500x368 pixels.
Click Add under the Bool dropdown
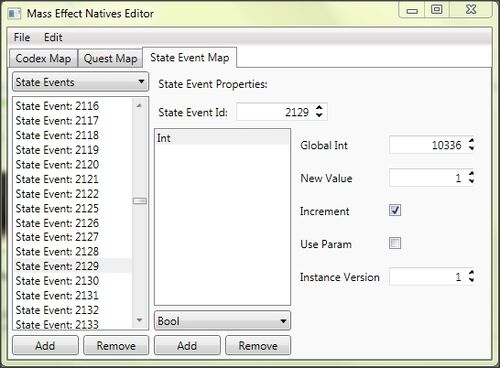[x=187, y=345]
